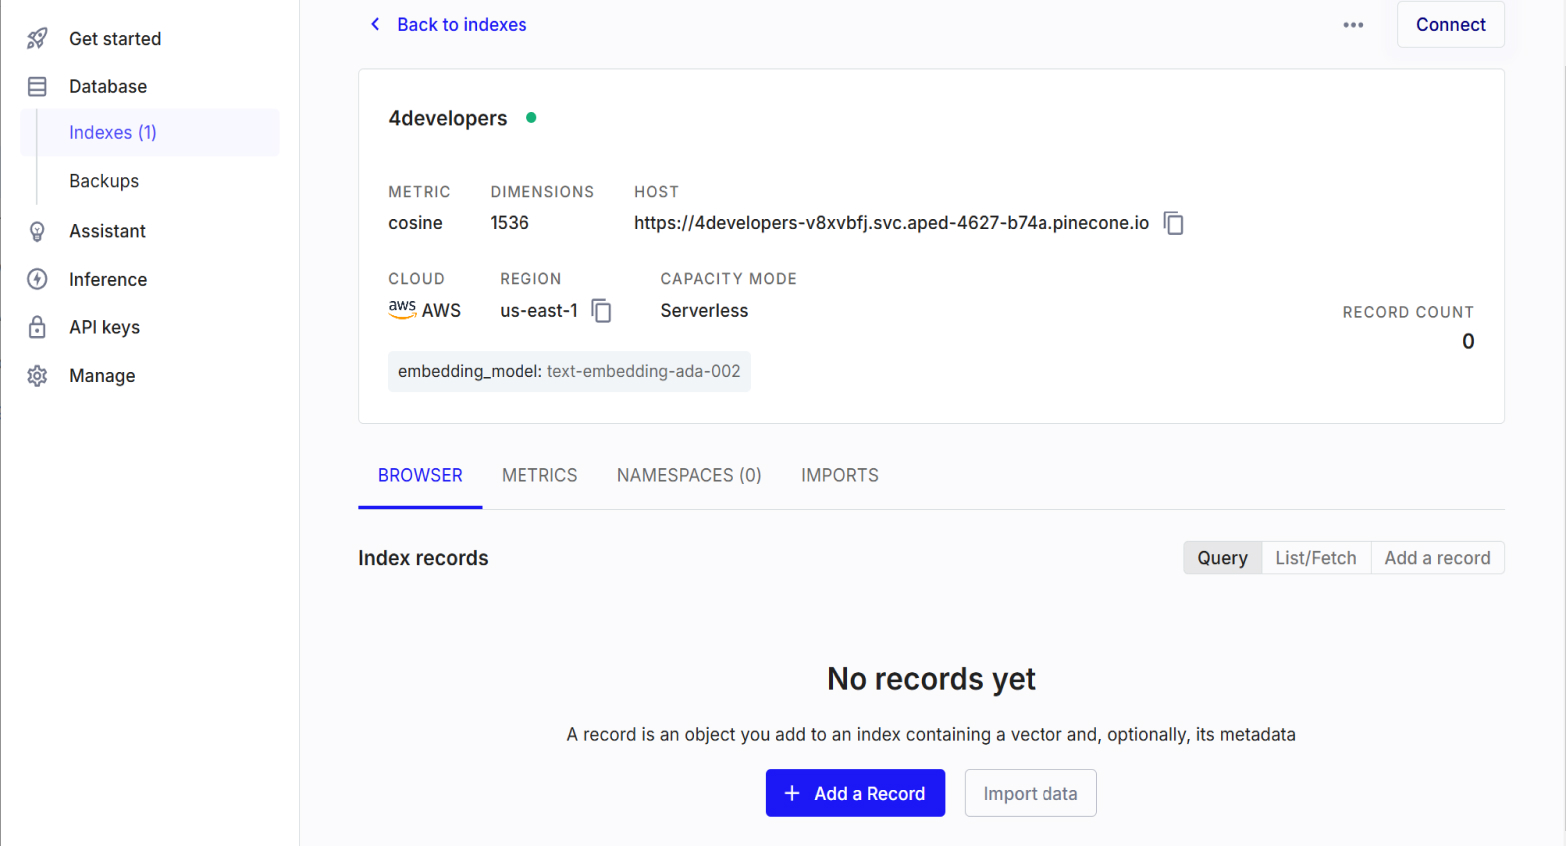Click the green index status dot
Viewport: 1566px width, 846px height.
[x=531, y=118]
